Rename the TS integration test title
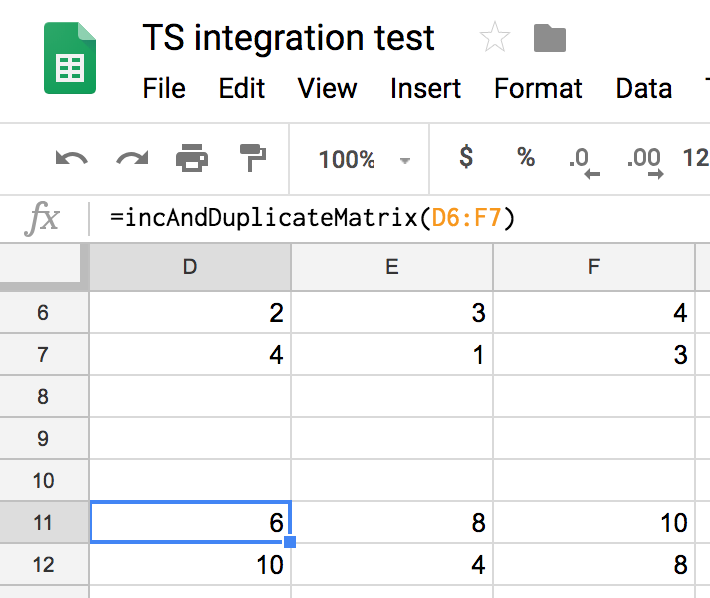The height and width of the screenshot is (598, 710). click(288, 38)
